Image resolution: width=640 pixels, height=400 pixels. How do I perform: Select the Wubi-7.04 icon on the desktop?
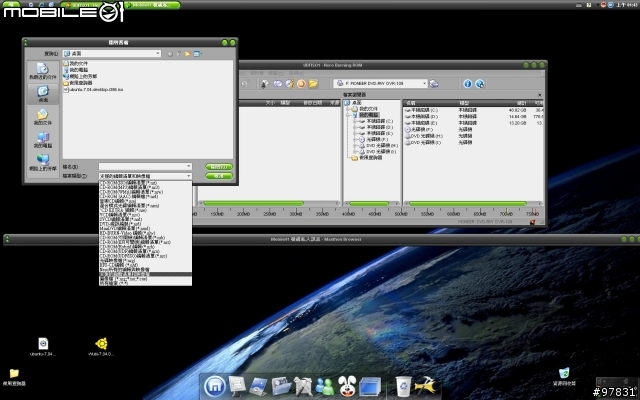point(101,347)
